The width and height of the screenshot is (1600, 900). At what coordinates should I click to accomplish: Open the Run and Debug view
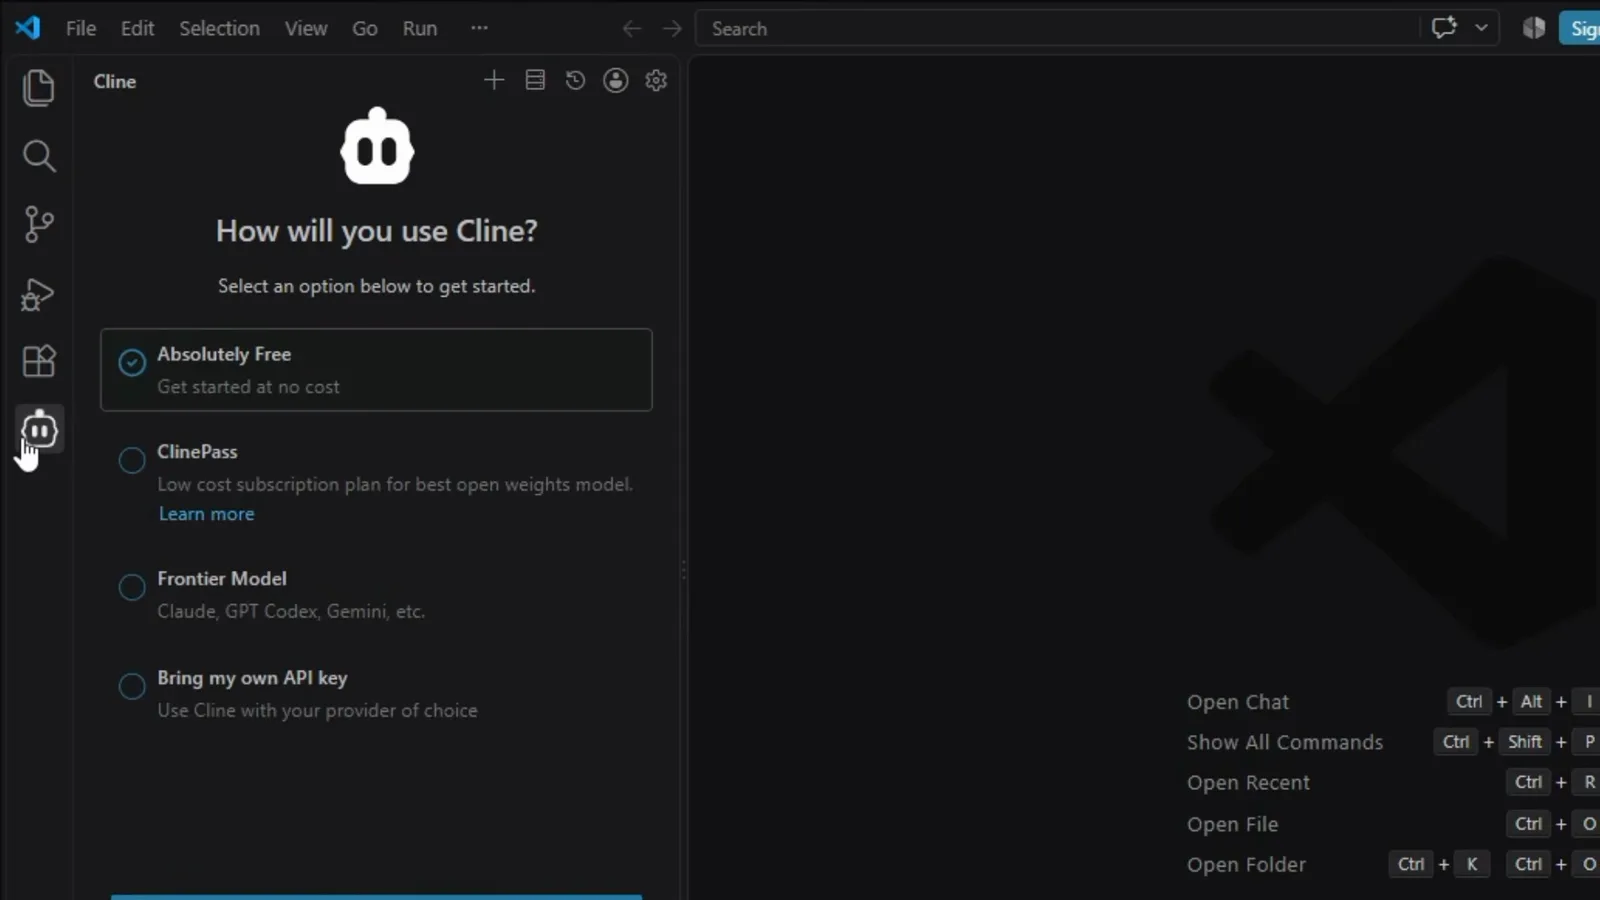click(38, 294)
